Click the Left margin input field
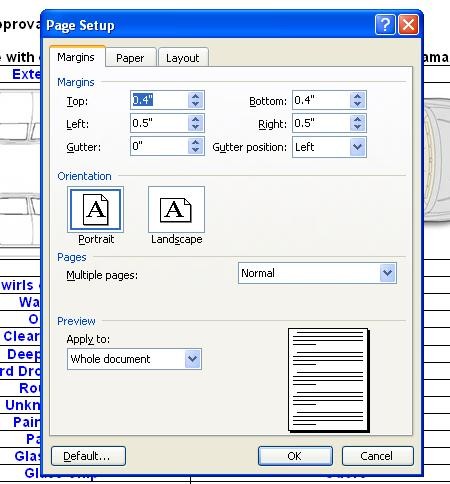Screen dimensions: 450x484 point(159,123)
